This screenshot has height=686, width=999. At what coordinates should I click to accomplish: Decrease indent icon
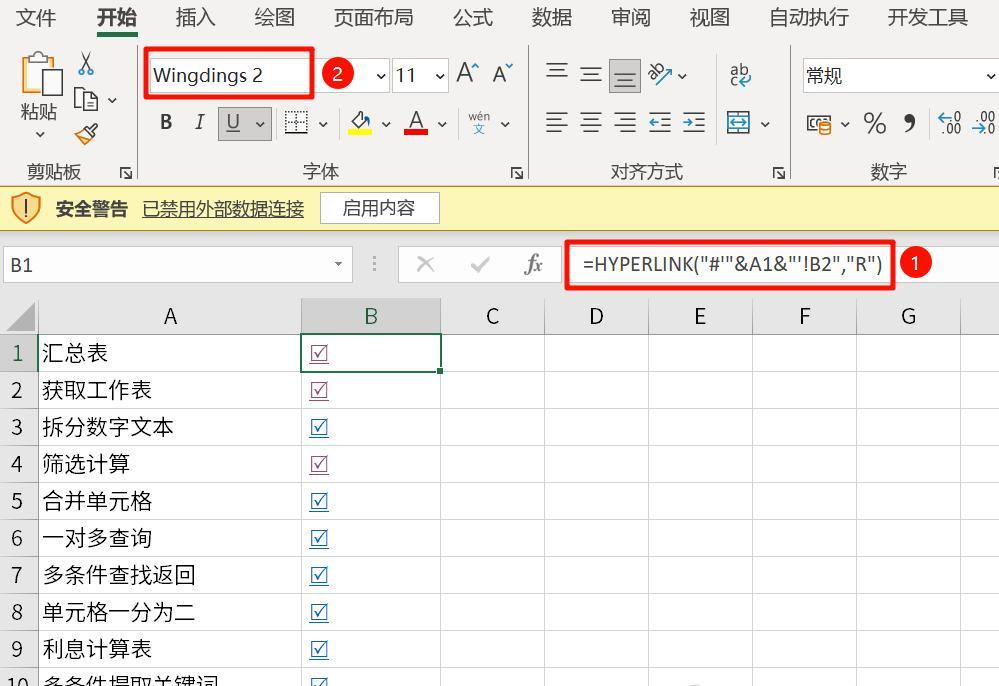(x=659, y=122)
